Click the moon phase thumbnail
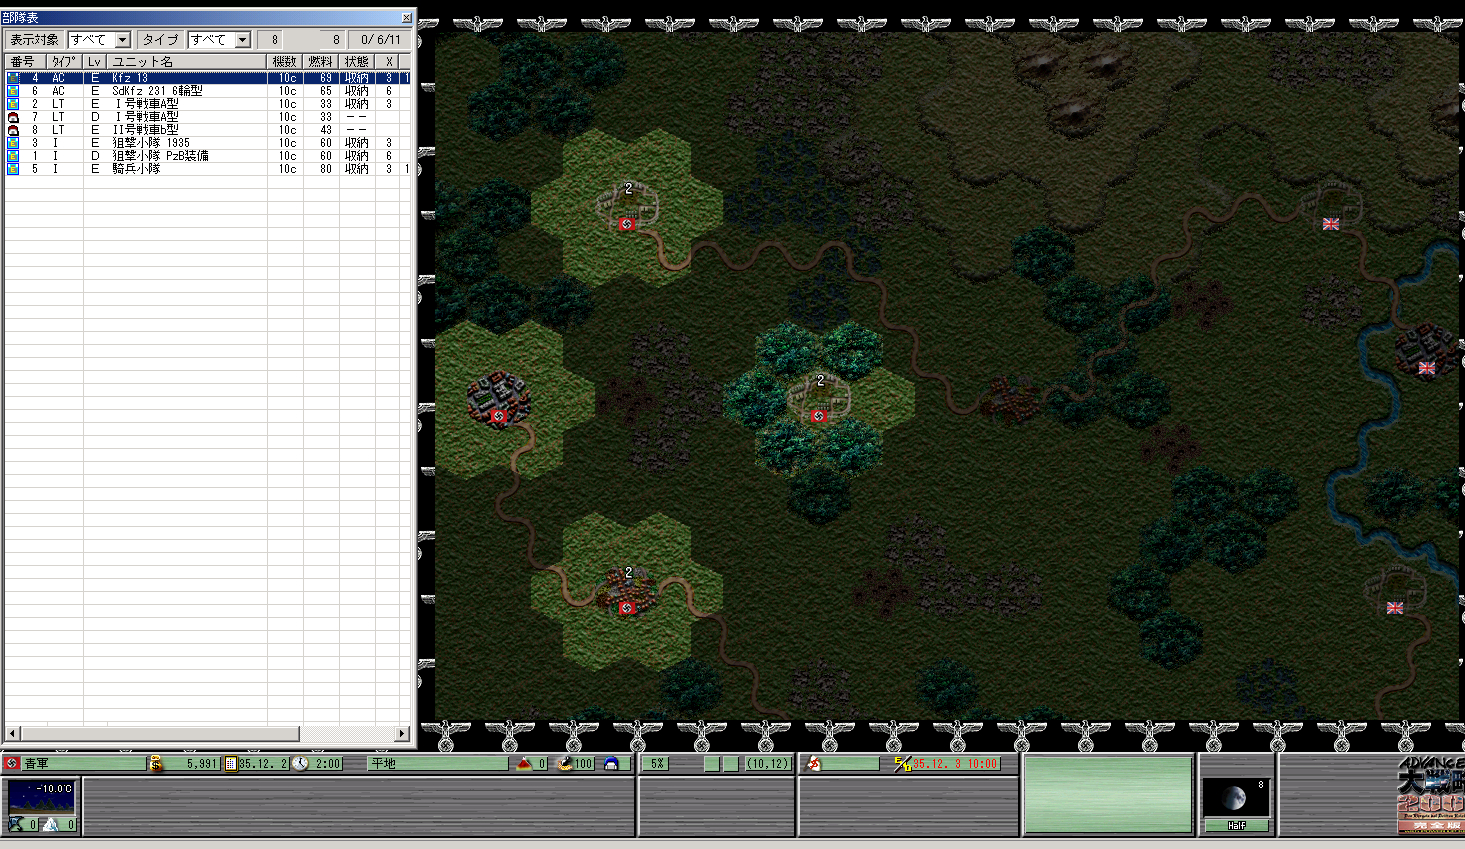1465x849 pixels. (1236, 798)
